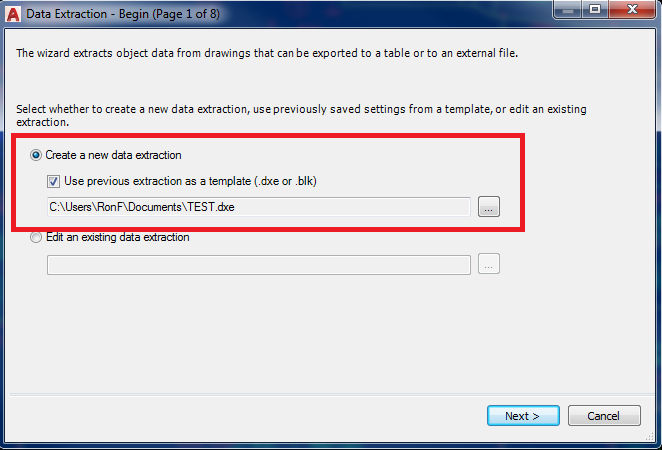This screenshot has height=450, width=662.
Task: Choose the Edit an existing data extraction radio button
Action: point(36,237)
